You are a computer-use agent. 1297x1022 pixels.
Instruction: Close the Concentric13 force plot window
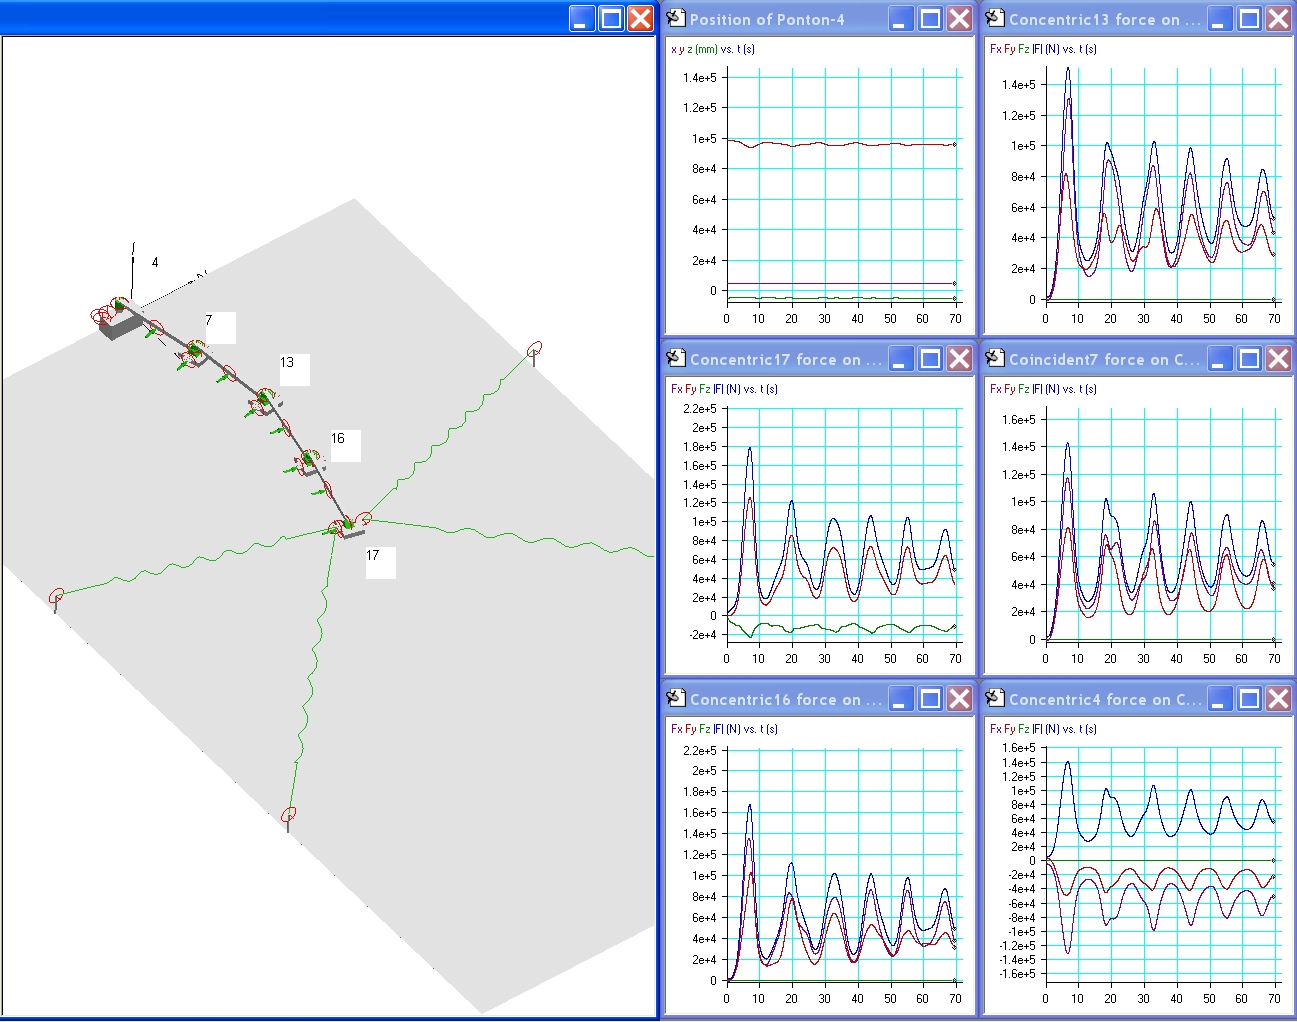[1279, 18]
